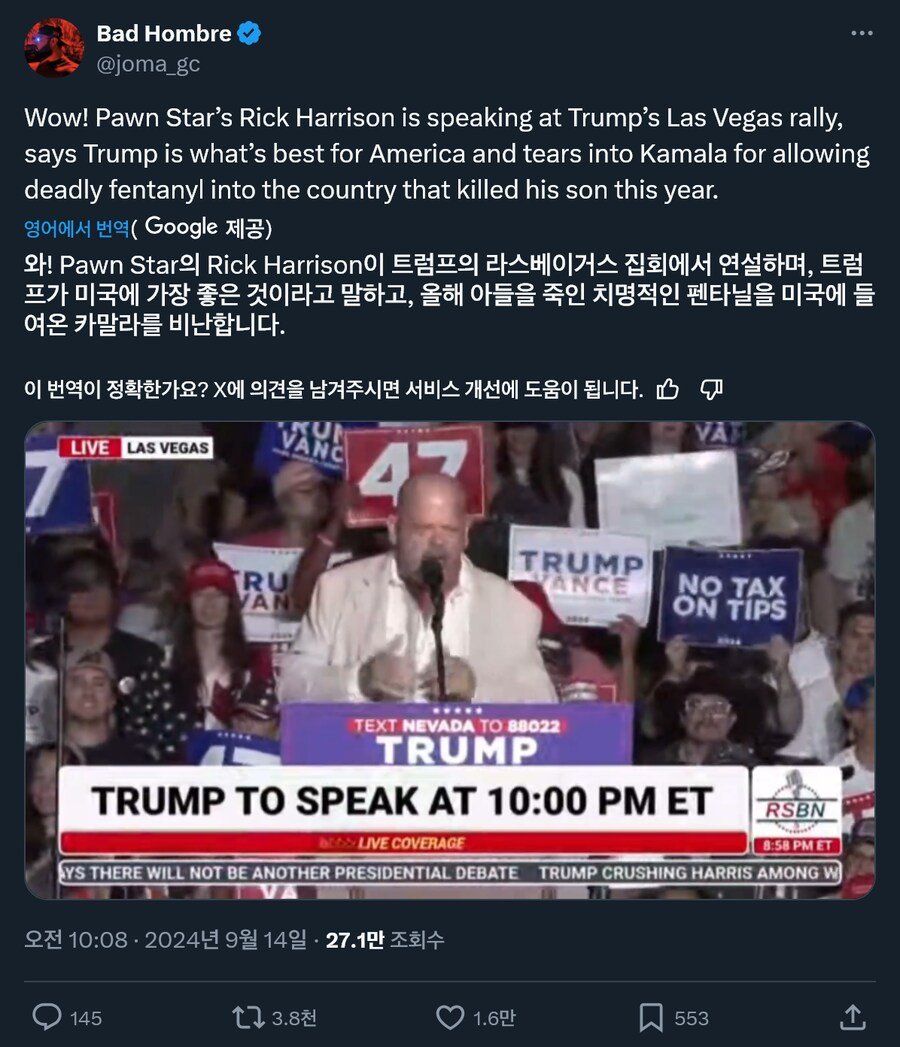Click the reply speech bubble icon
Viewport: 900px width, 1047px height.
point(47,1017)
